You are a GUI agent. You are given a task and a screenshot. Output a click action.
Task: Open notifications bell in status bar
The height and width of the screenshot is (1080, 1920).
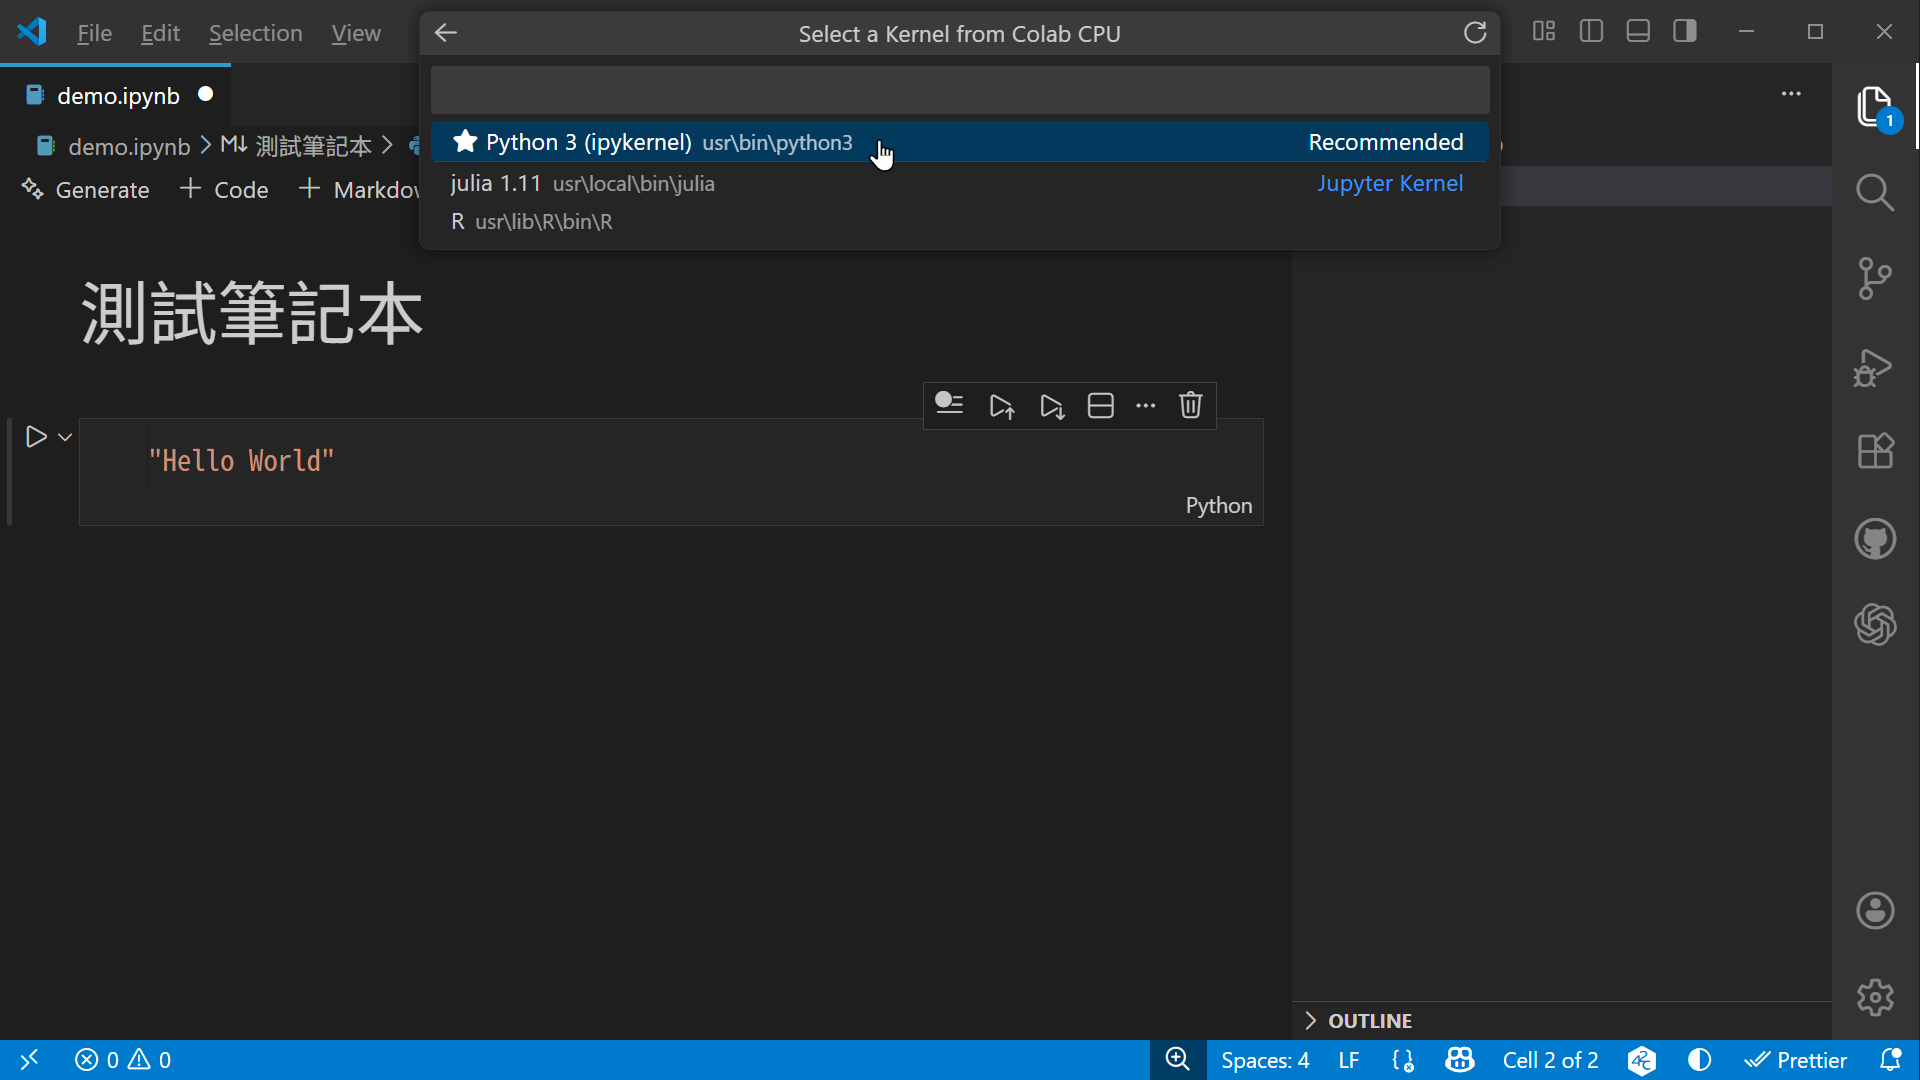pyautogui.click(x=1890, y=1060)
